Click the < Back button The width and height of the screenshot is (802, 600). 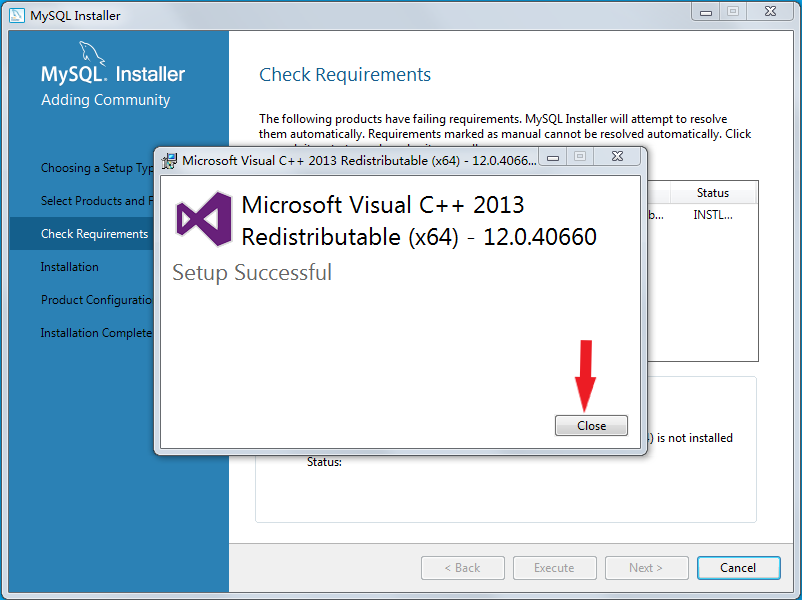[x=463, y=568]
